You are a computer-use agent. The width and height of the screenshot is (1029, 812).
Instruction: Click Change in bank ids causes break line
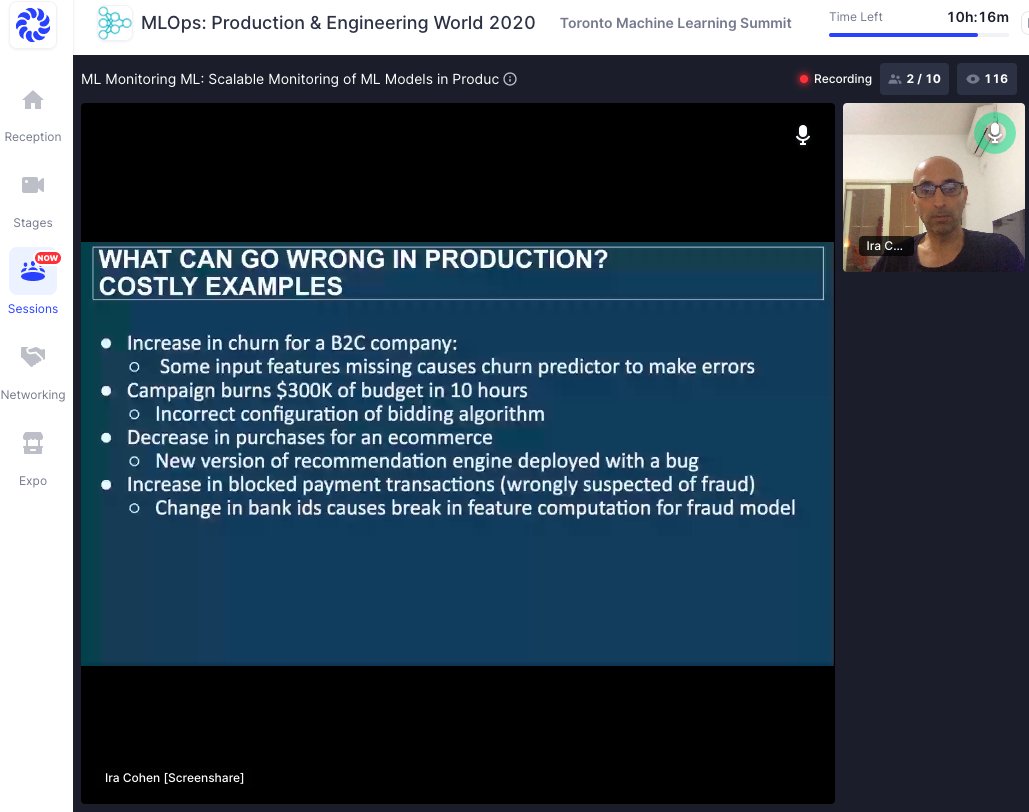point(475,508)
